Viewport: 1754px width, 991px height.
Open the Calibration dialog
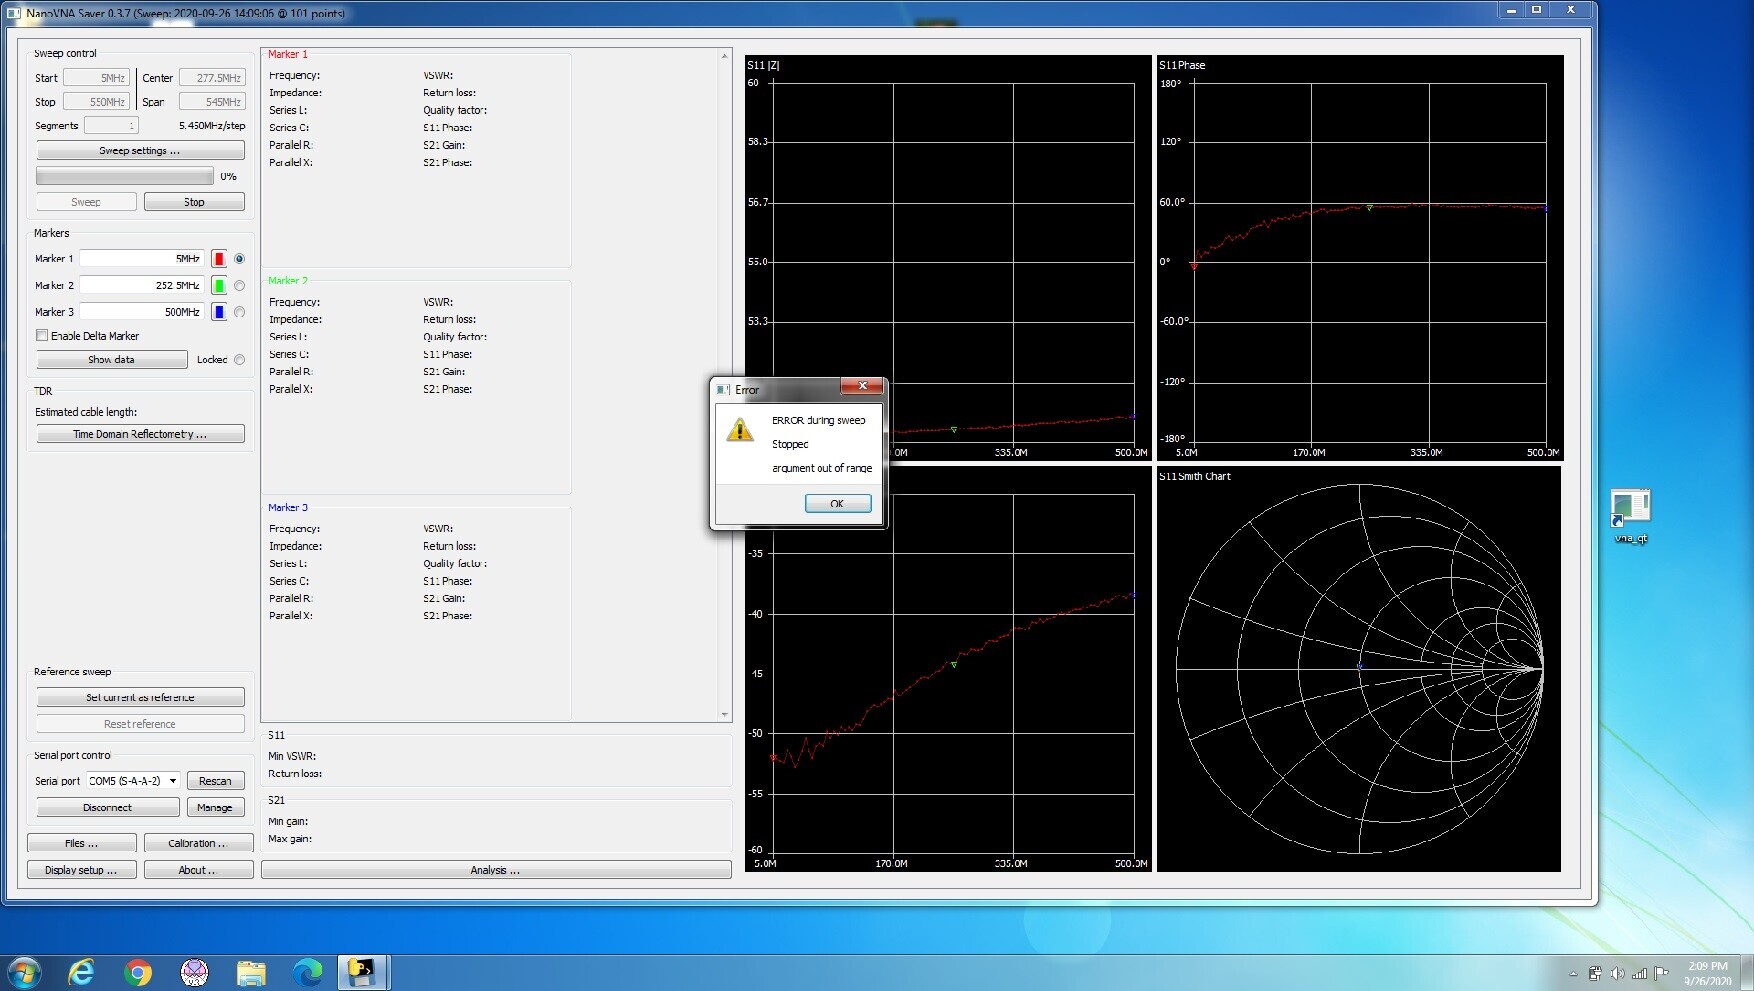click(197, 843)
